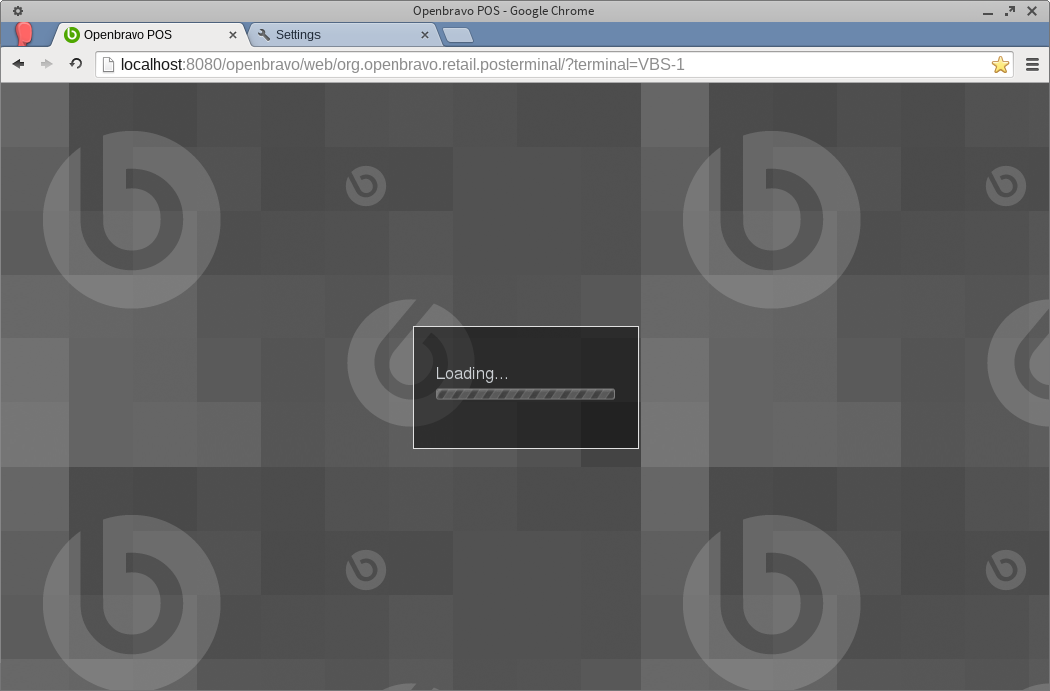Open the window menu gear in the title bar
The width and height of the screenshot is (1050, 691).
[x=17, y=11]
